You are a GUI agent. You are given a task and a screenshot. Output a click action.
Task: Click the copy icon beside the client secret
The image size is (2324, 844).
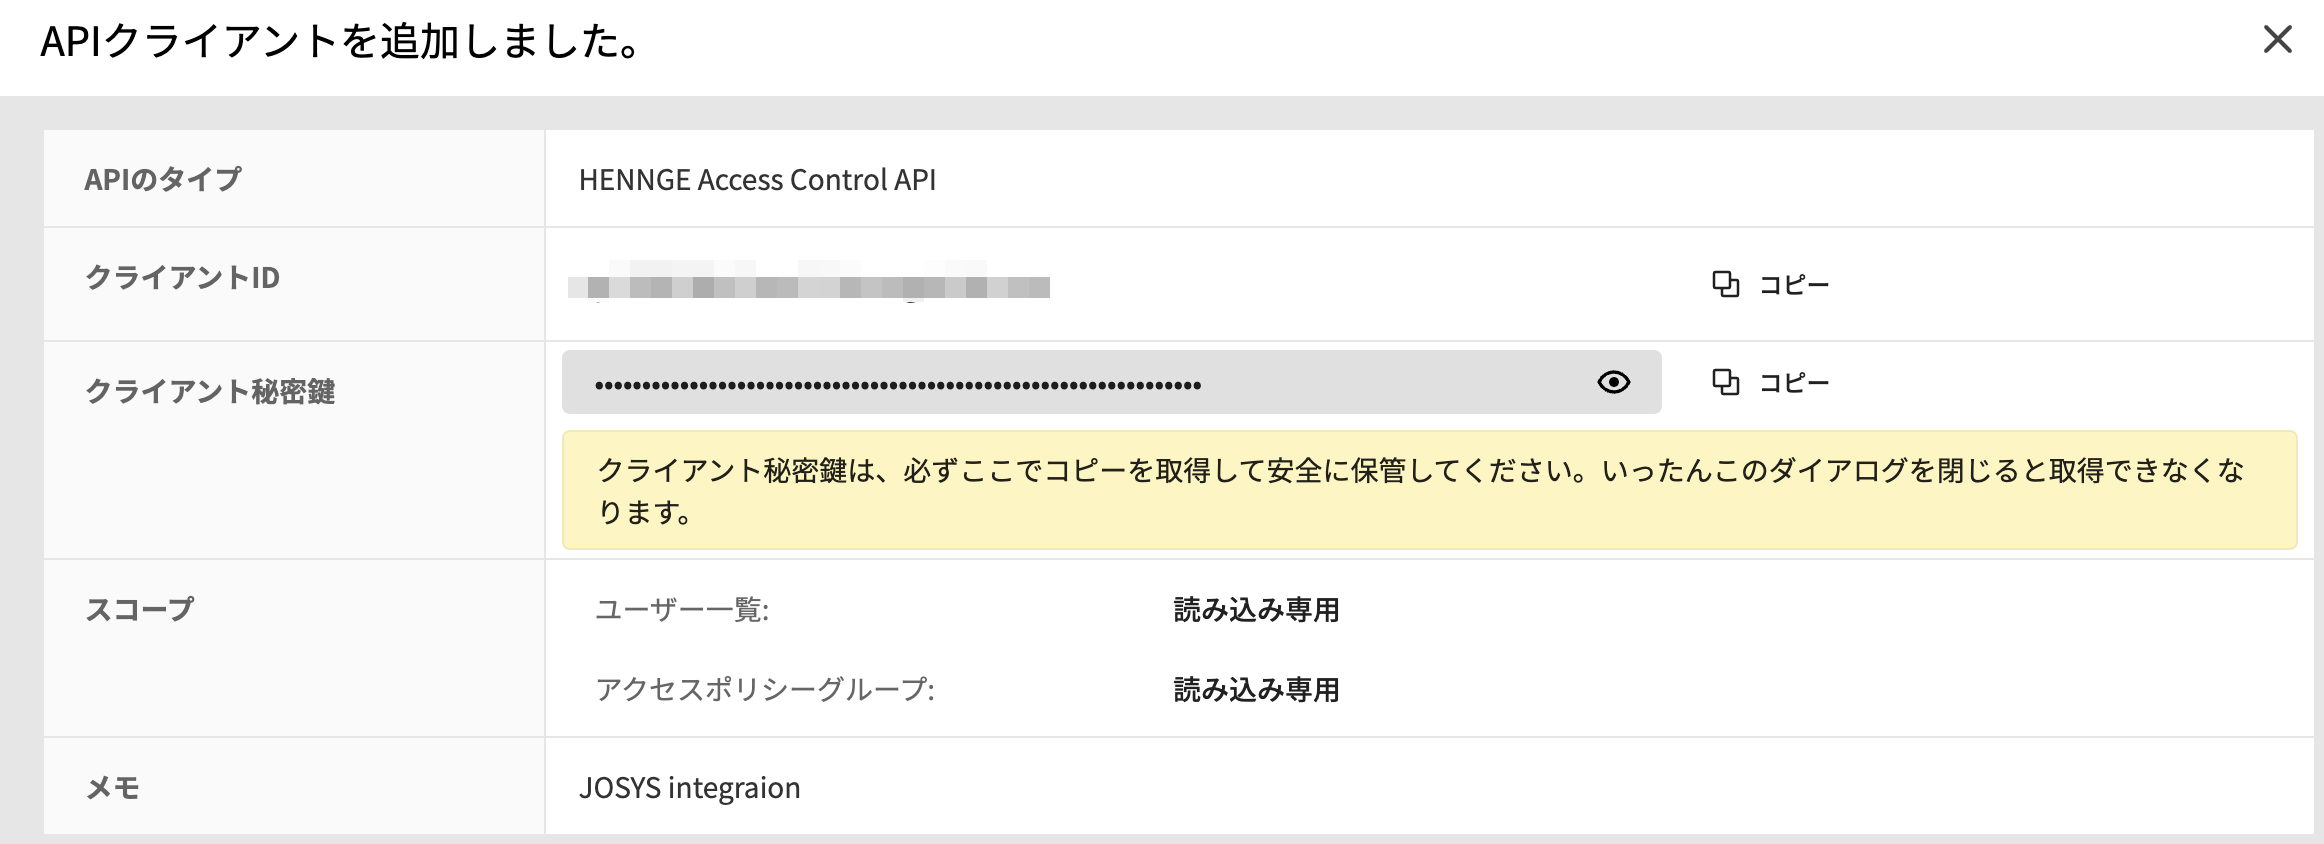(x=1726, y=382)
